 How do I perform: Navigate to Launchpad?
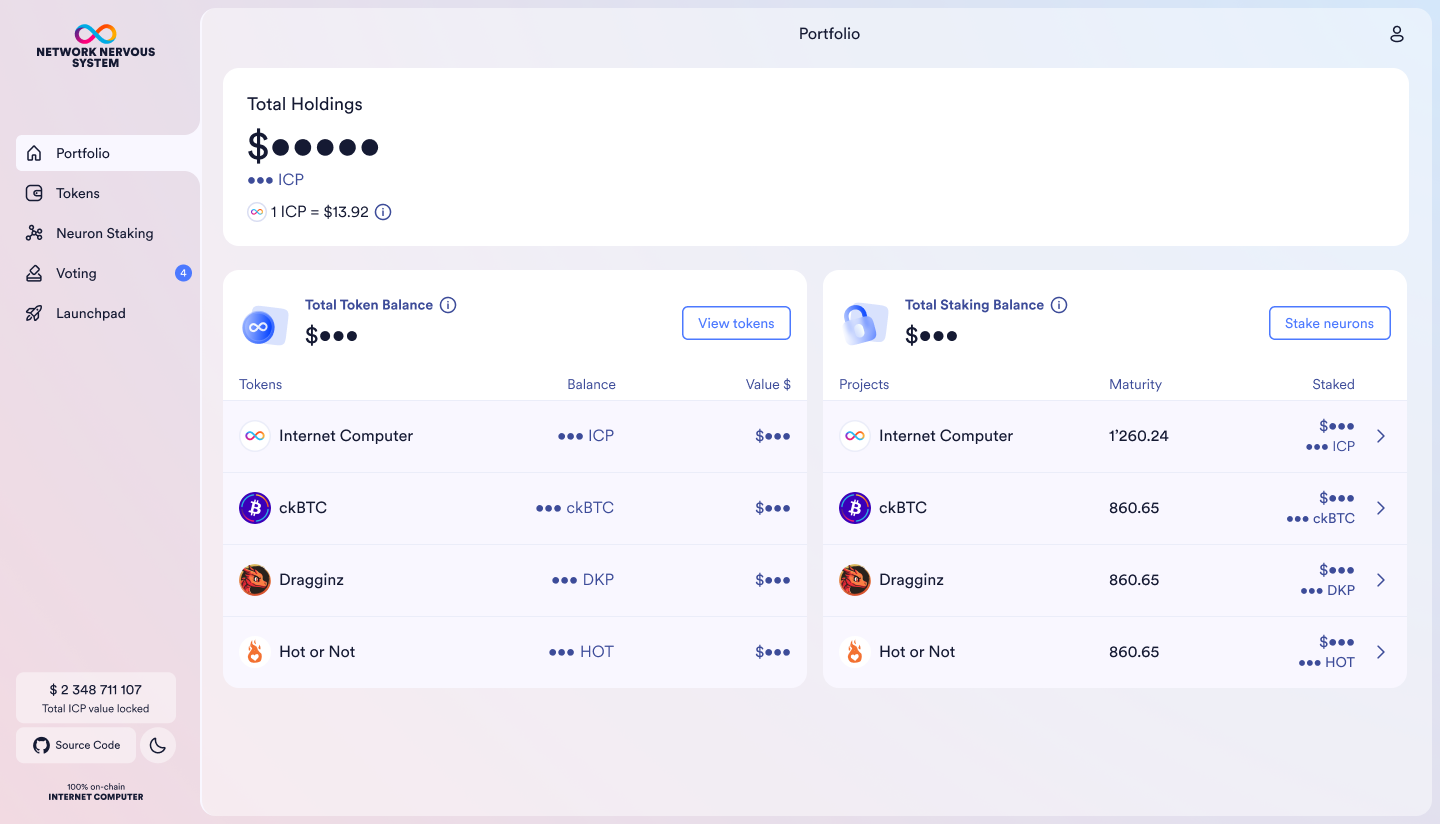tap(90, 313)
